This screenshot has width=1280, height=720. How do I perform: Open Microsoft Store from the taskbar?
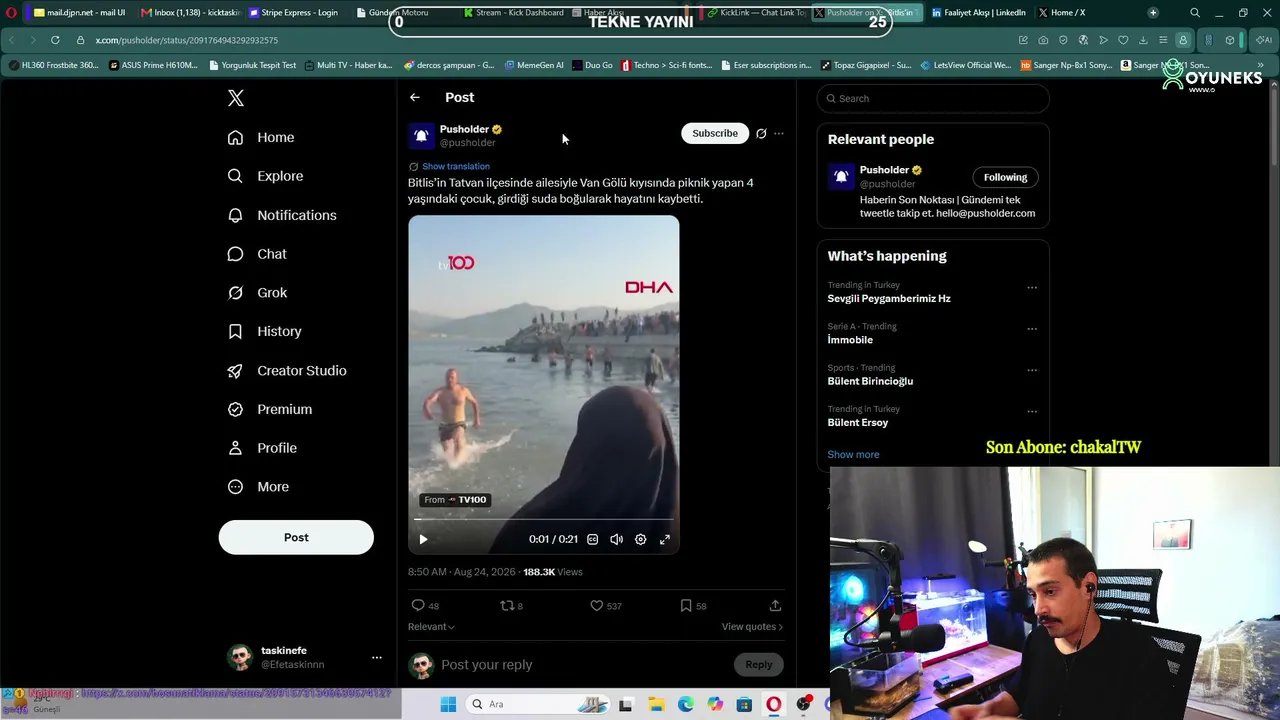(x=745, y=704)
